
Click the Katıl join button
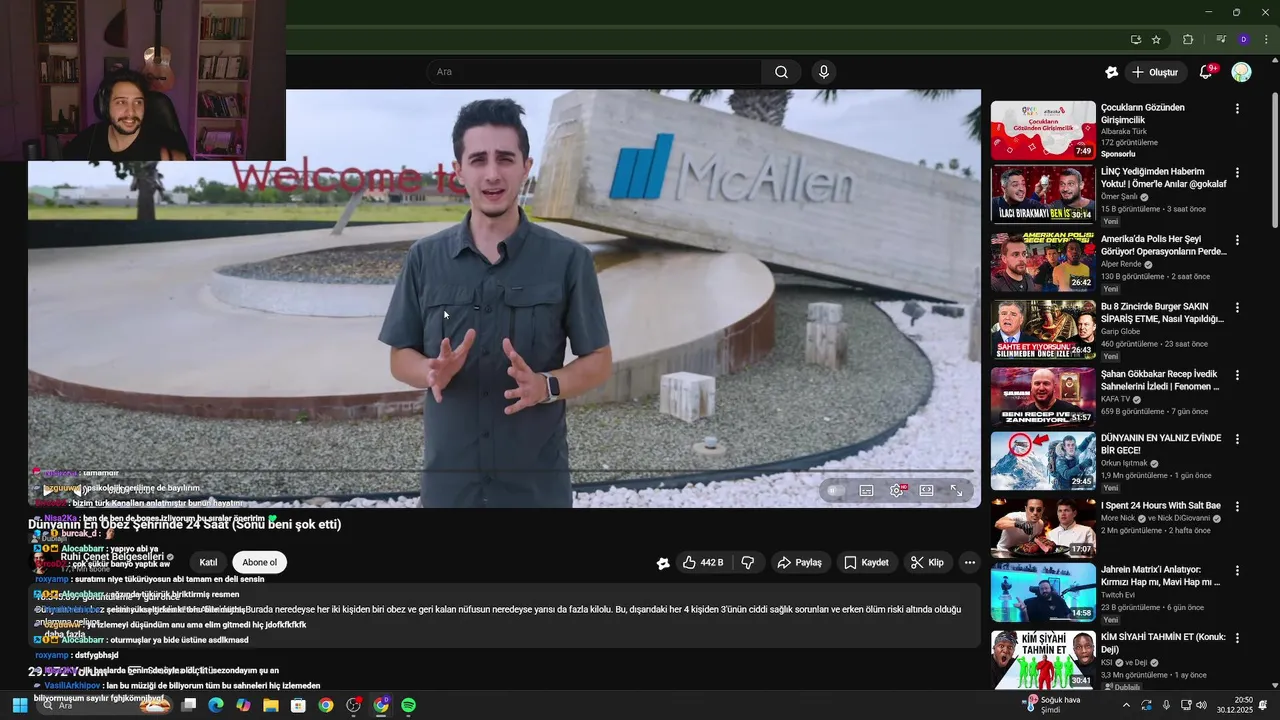pyautogui.click(x=208, y=562)
